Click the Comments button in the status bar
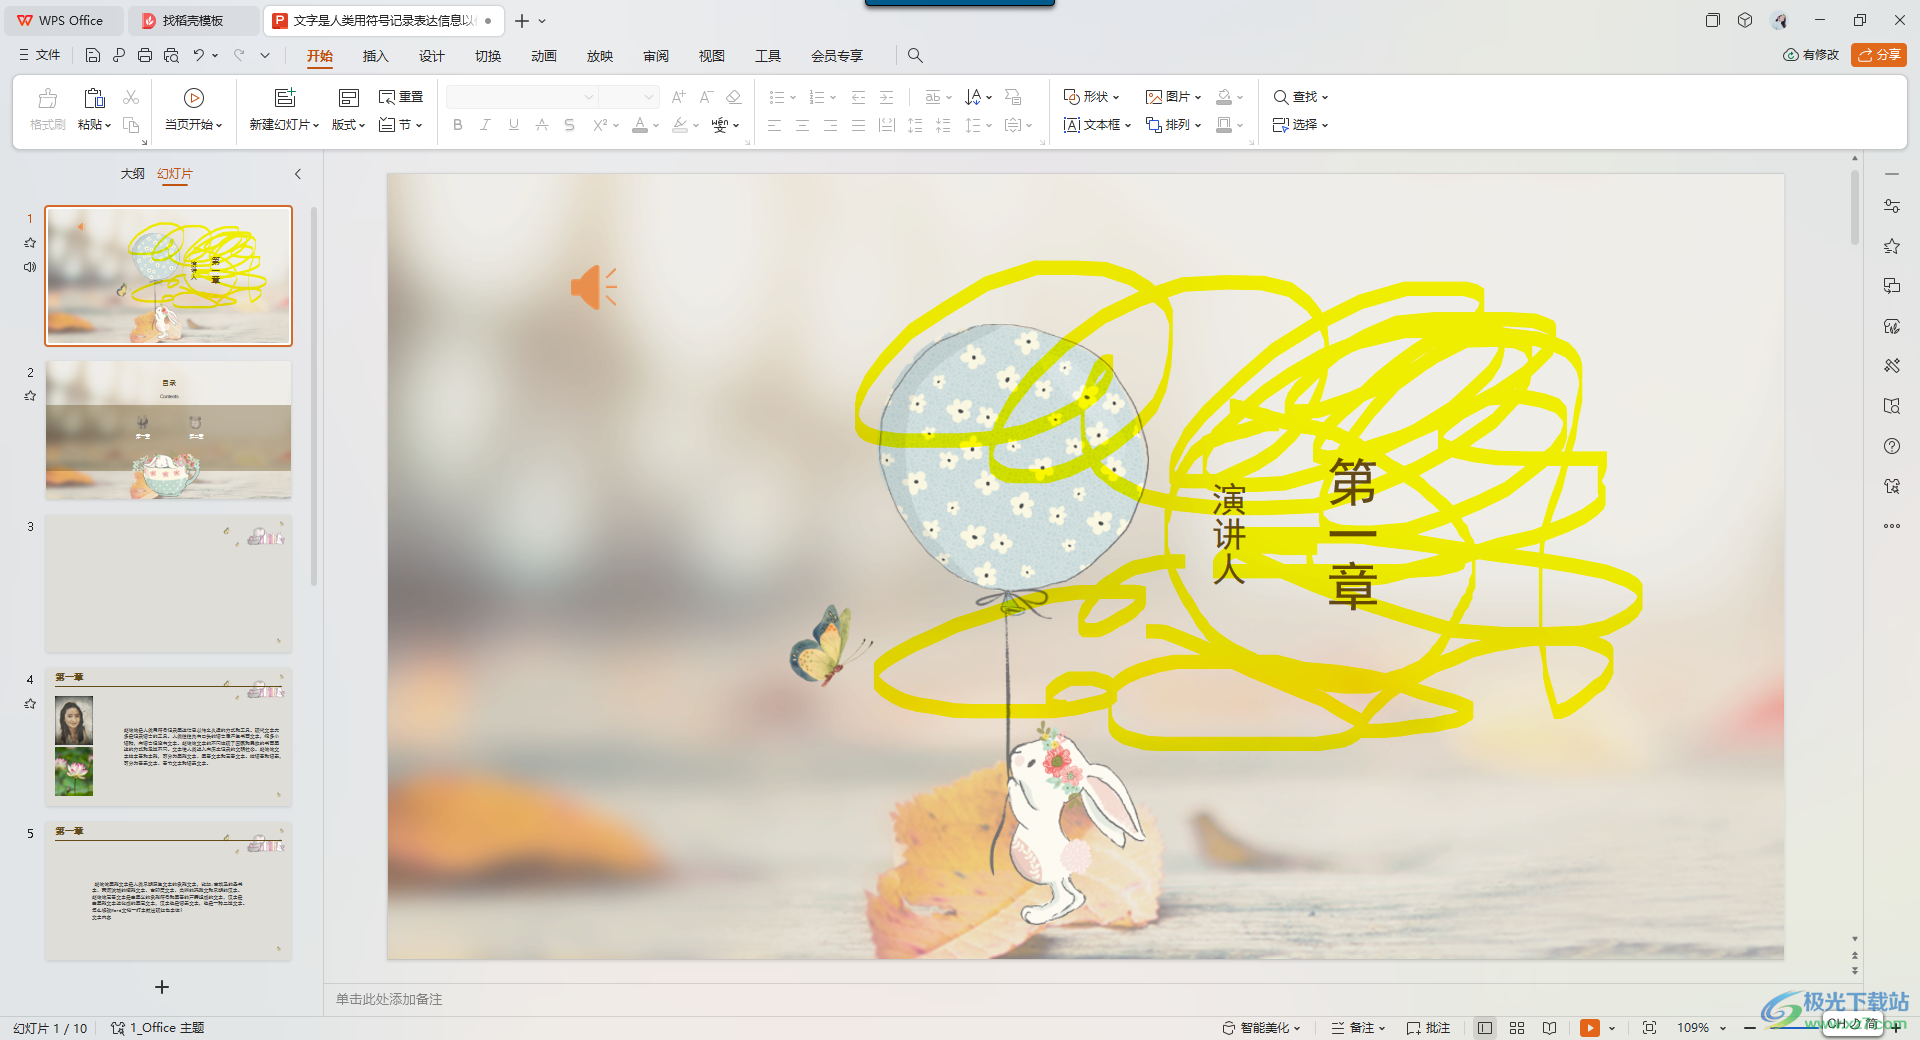The width and height of the screenshot is (1920, 1040). (1428, 1028)
